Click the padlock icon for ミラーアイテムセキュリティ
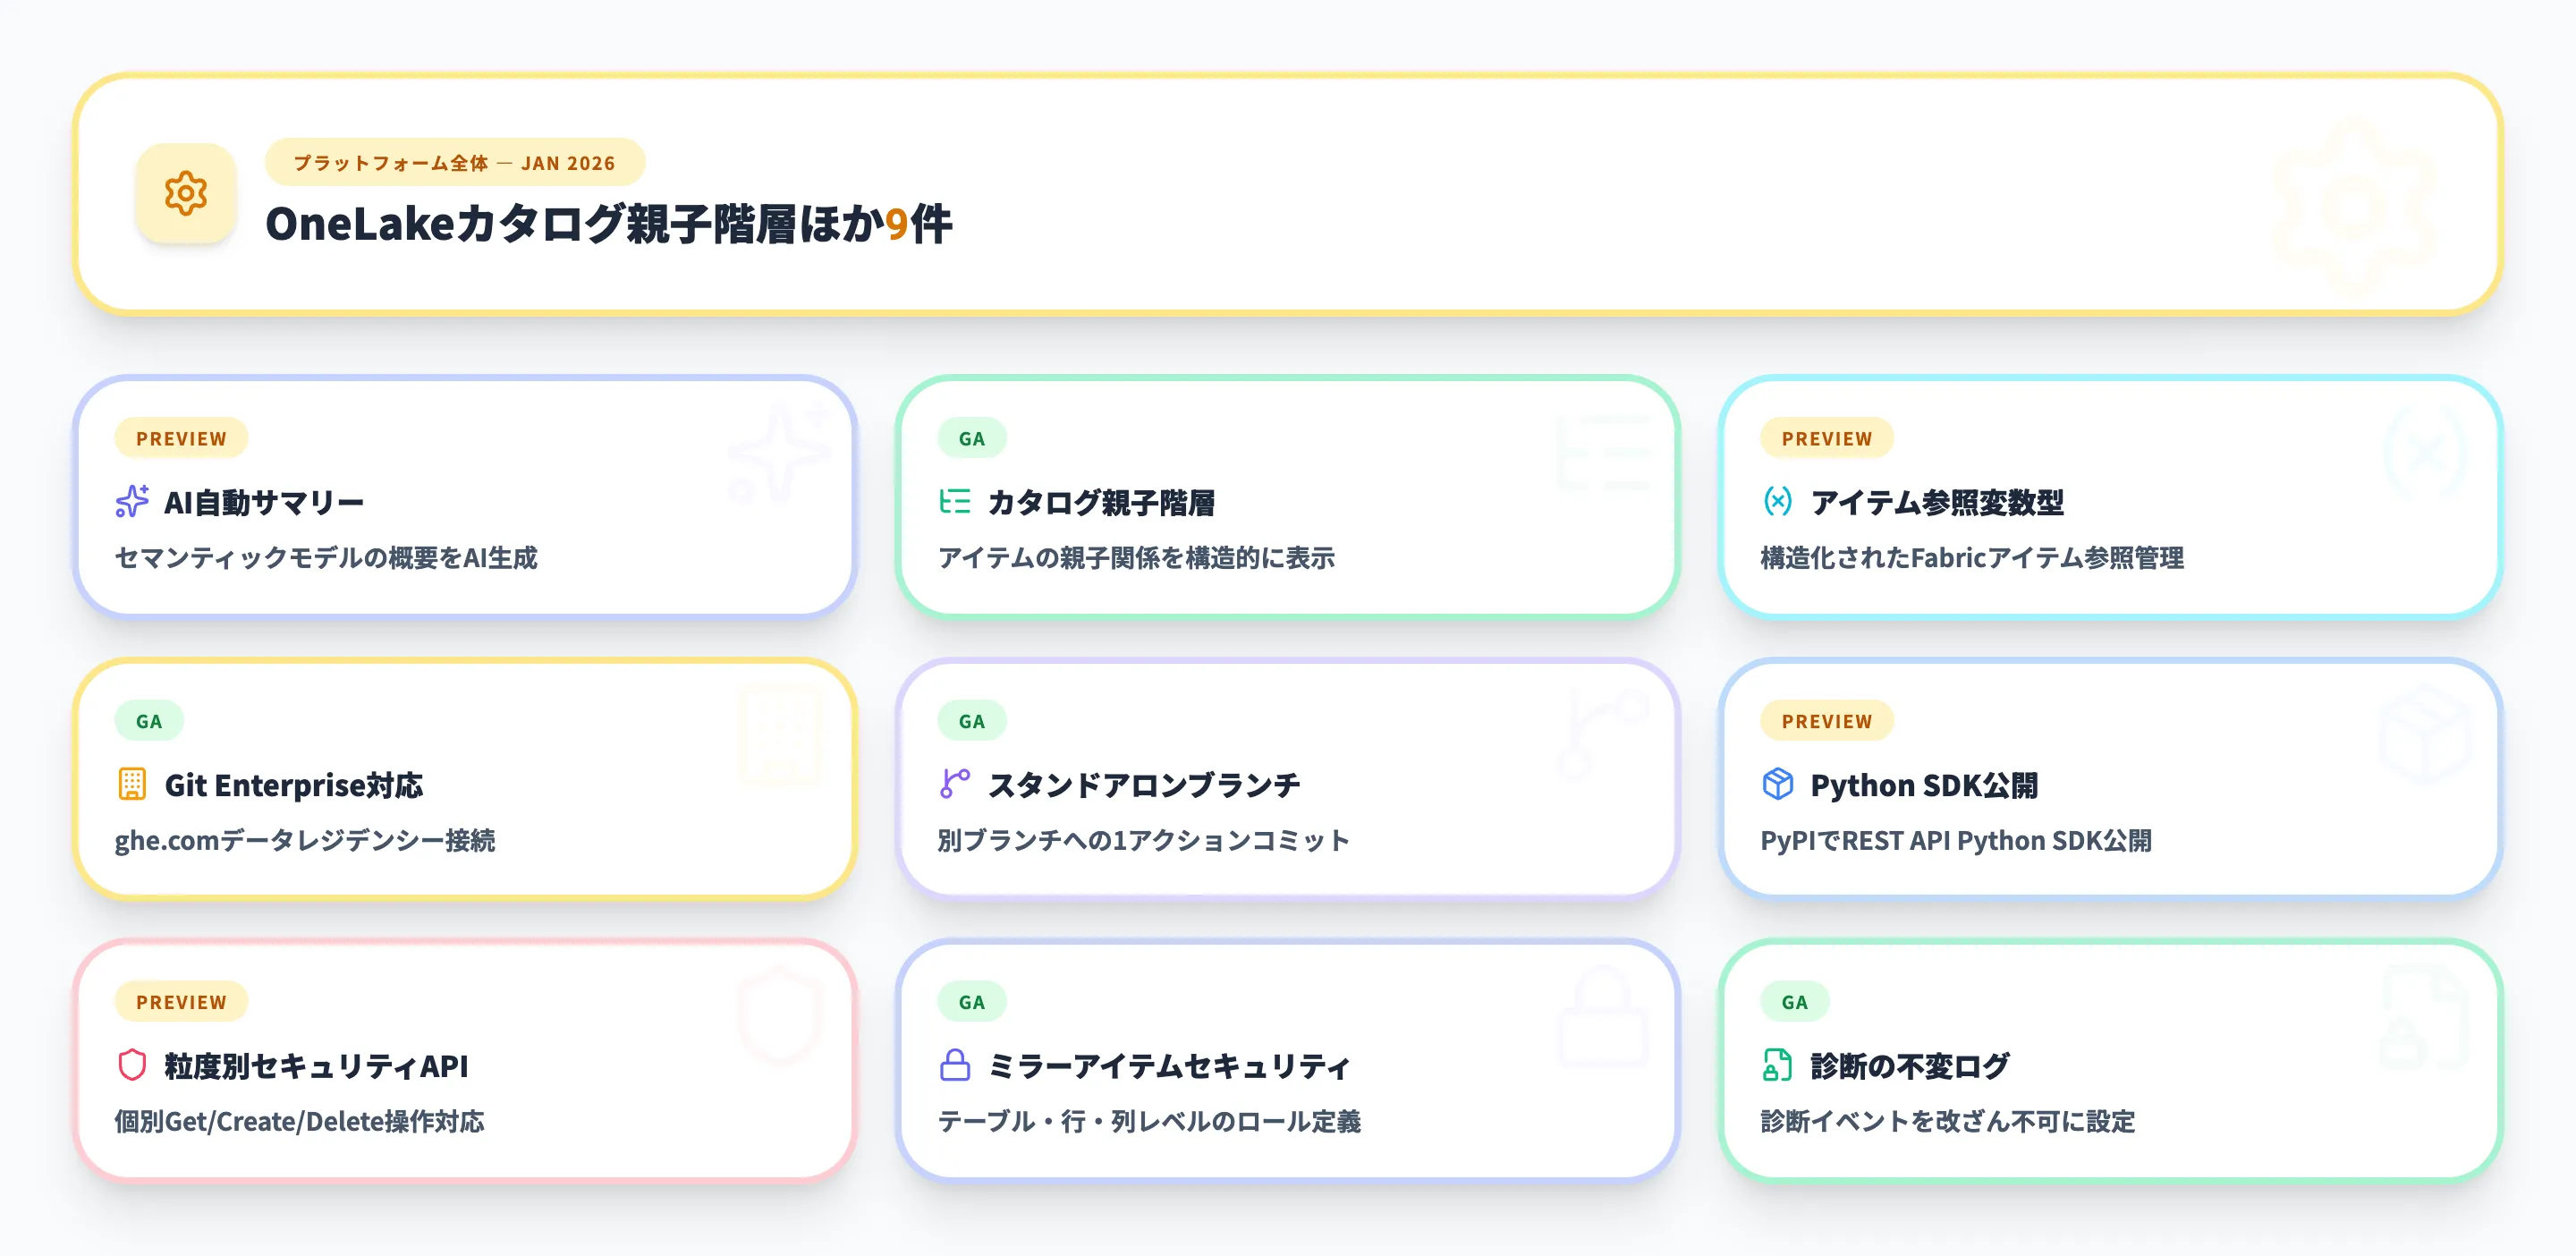 tap(955, 1066)
